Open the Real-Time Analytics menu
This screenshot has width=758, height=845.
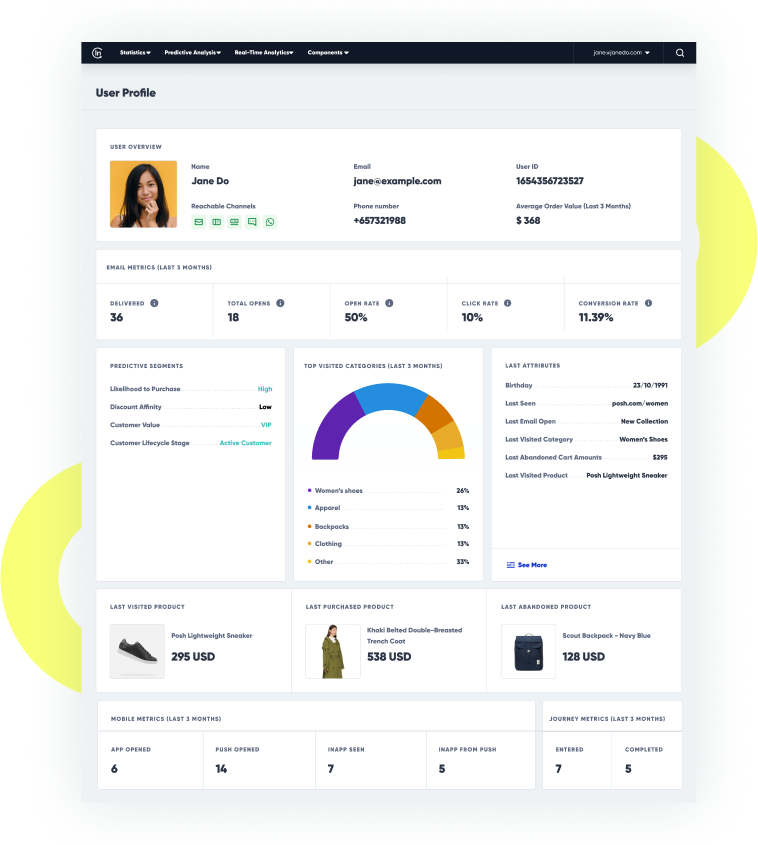264,53
